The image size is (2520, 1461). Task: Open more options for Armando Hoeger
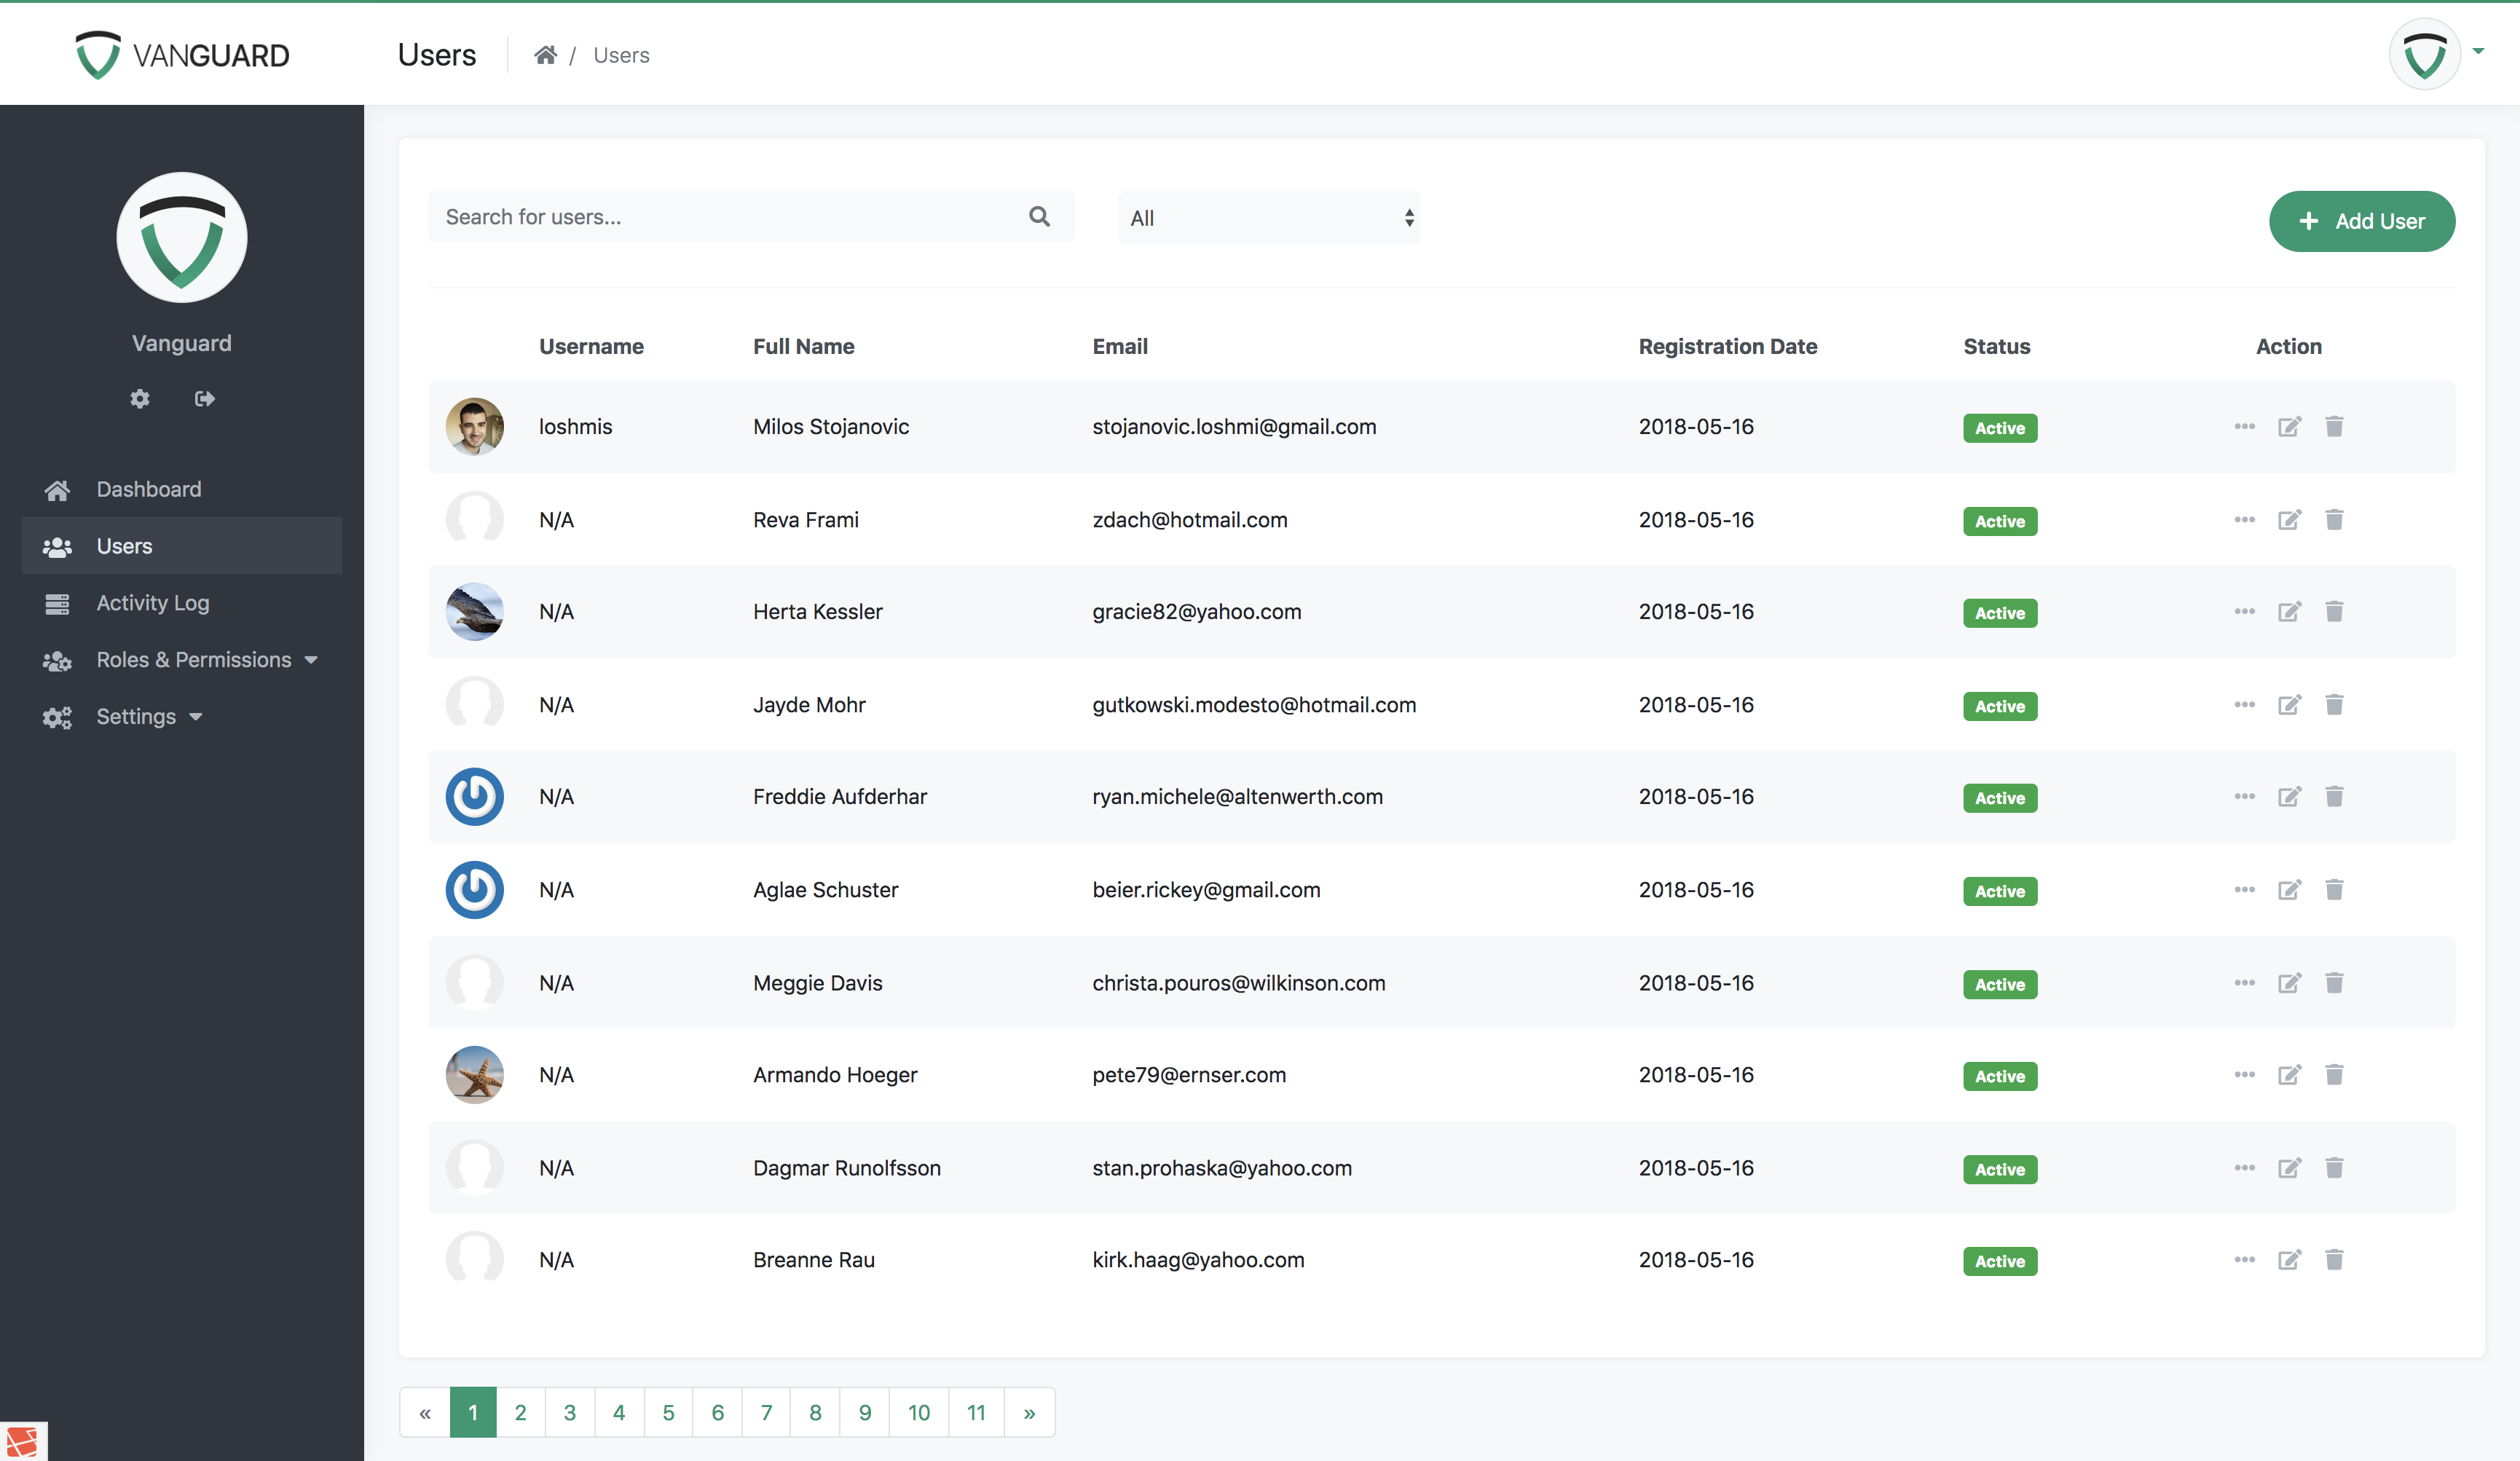pyautogui.click(x=2244, y=1074)
